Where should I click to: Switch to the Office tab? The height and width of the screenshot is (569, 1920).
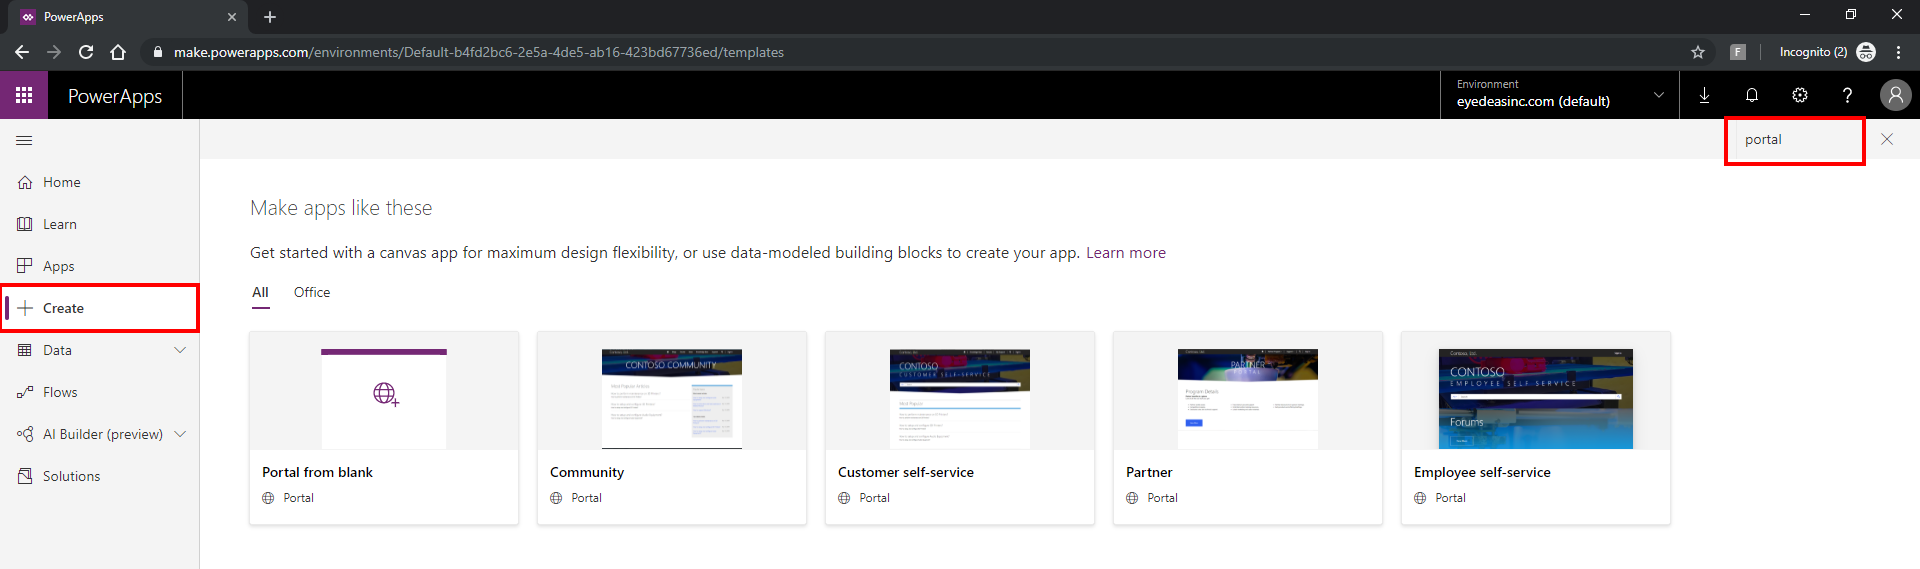312,292
